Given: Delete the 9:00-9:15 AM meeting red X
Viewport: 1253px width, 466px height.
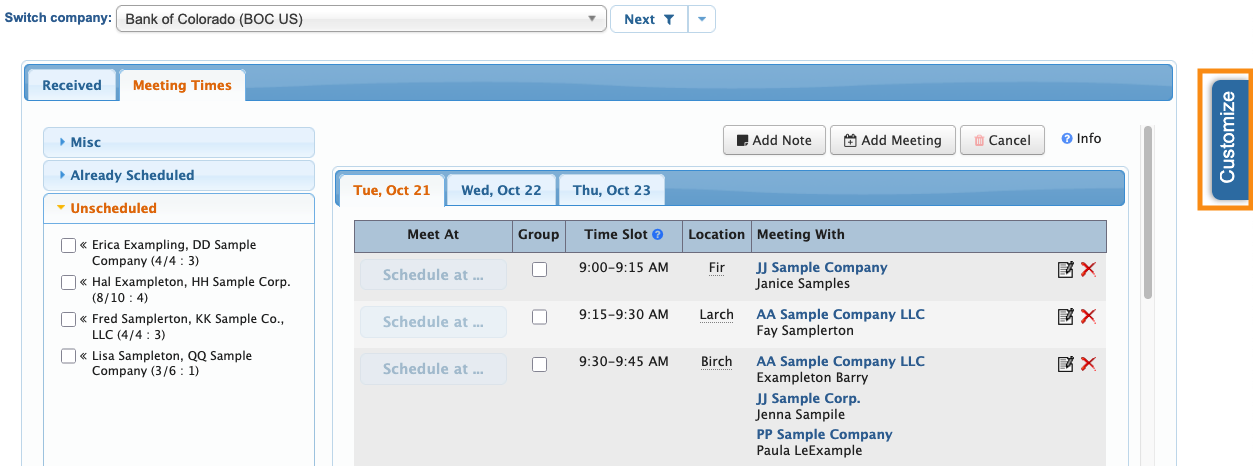Looking at the screenshot, I should click(1089, 269).
